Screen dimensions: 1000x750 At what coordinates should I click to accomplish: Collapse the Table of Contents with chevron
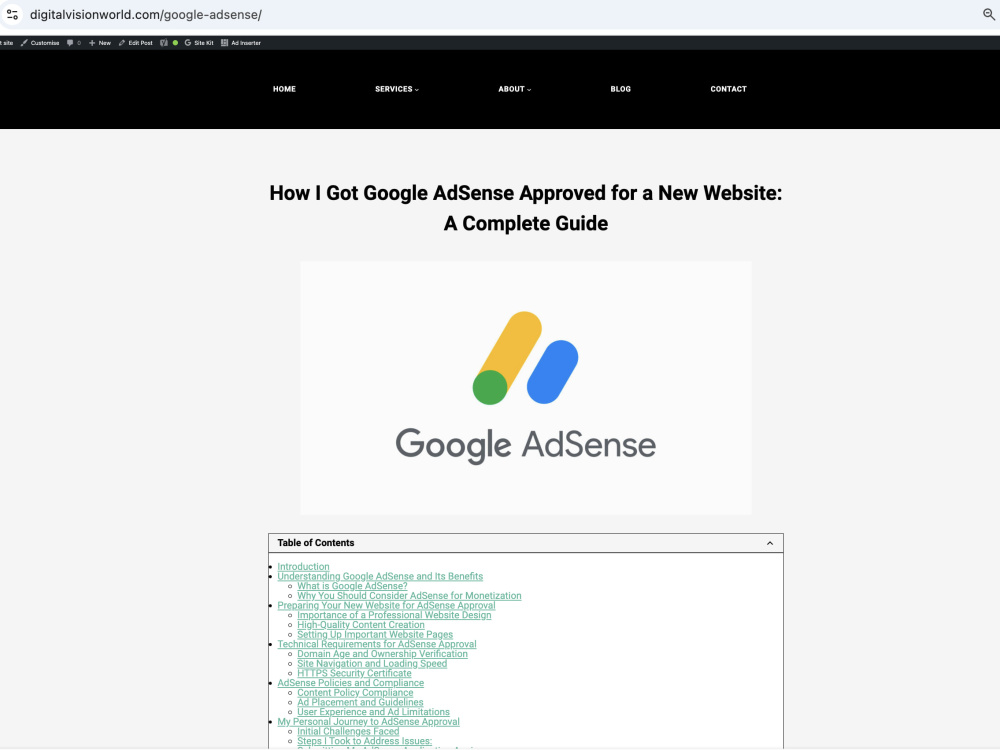(x=770, y=543)
